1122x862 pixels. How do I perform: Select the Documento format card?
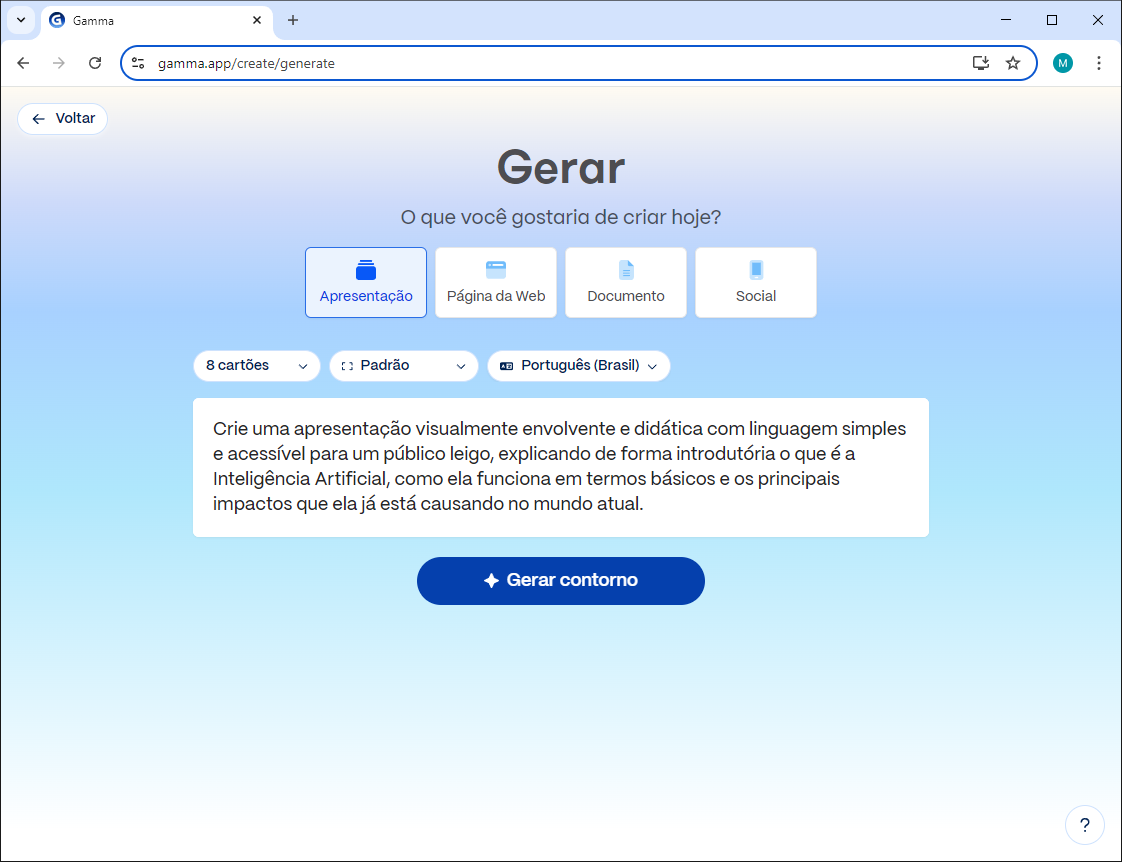[x=626, y=283]
